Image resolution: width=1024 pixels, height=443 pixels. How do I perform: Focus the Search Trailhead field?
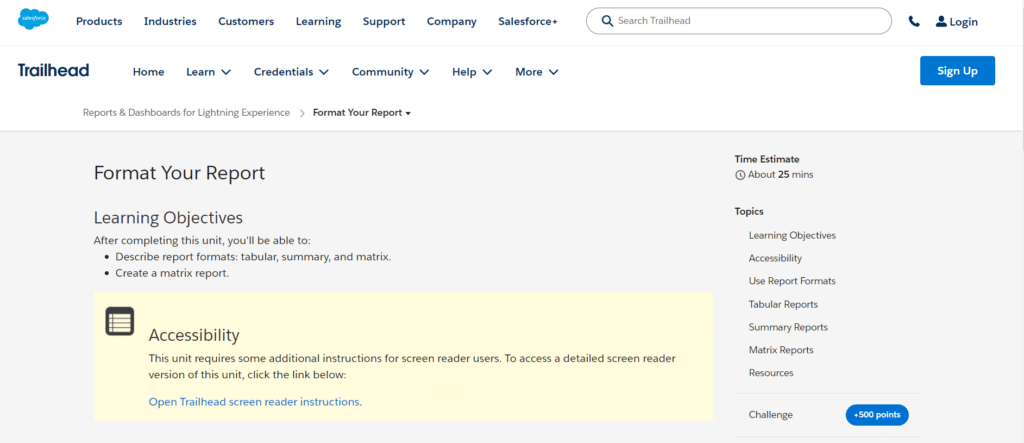point(739,21)
